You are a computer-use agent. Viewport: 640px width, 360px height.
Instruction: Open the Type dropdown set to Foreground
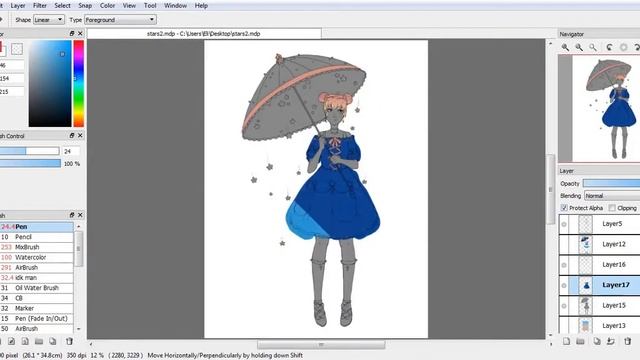[x=120, y=20]
